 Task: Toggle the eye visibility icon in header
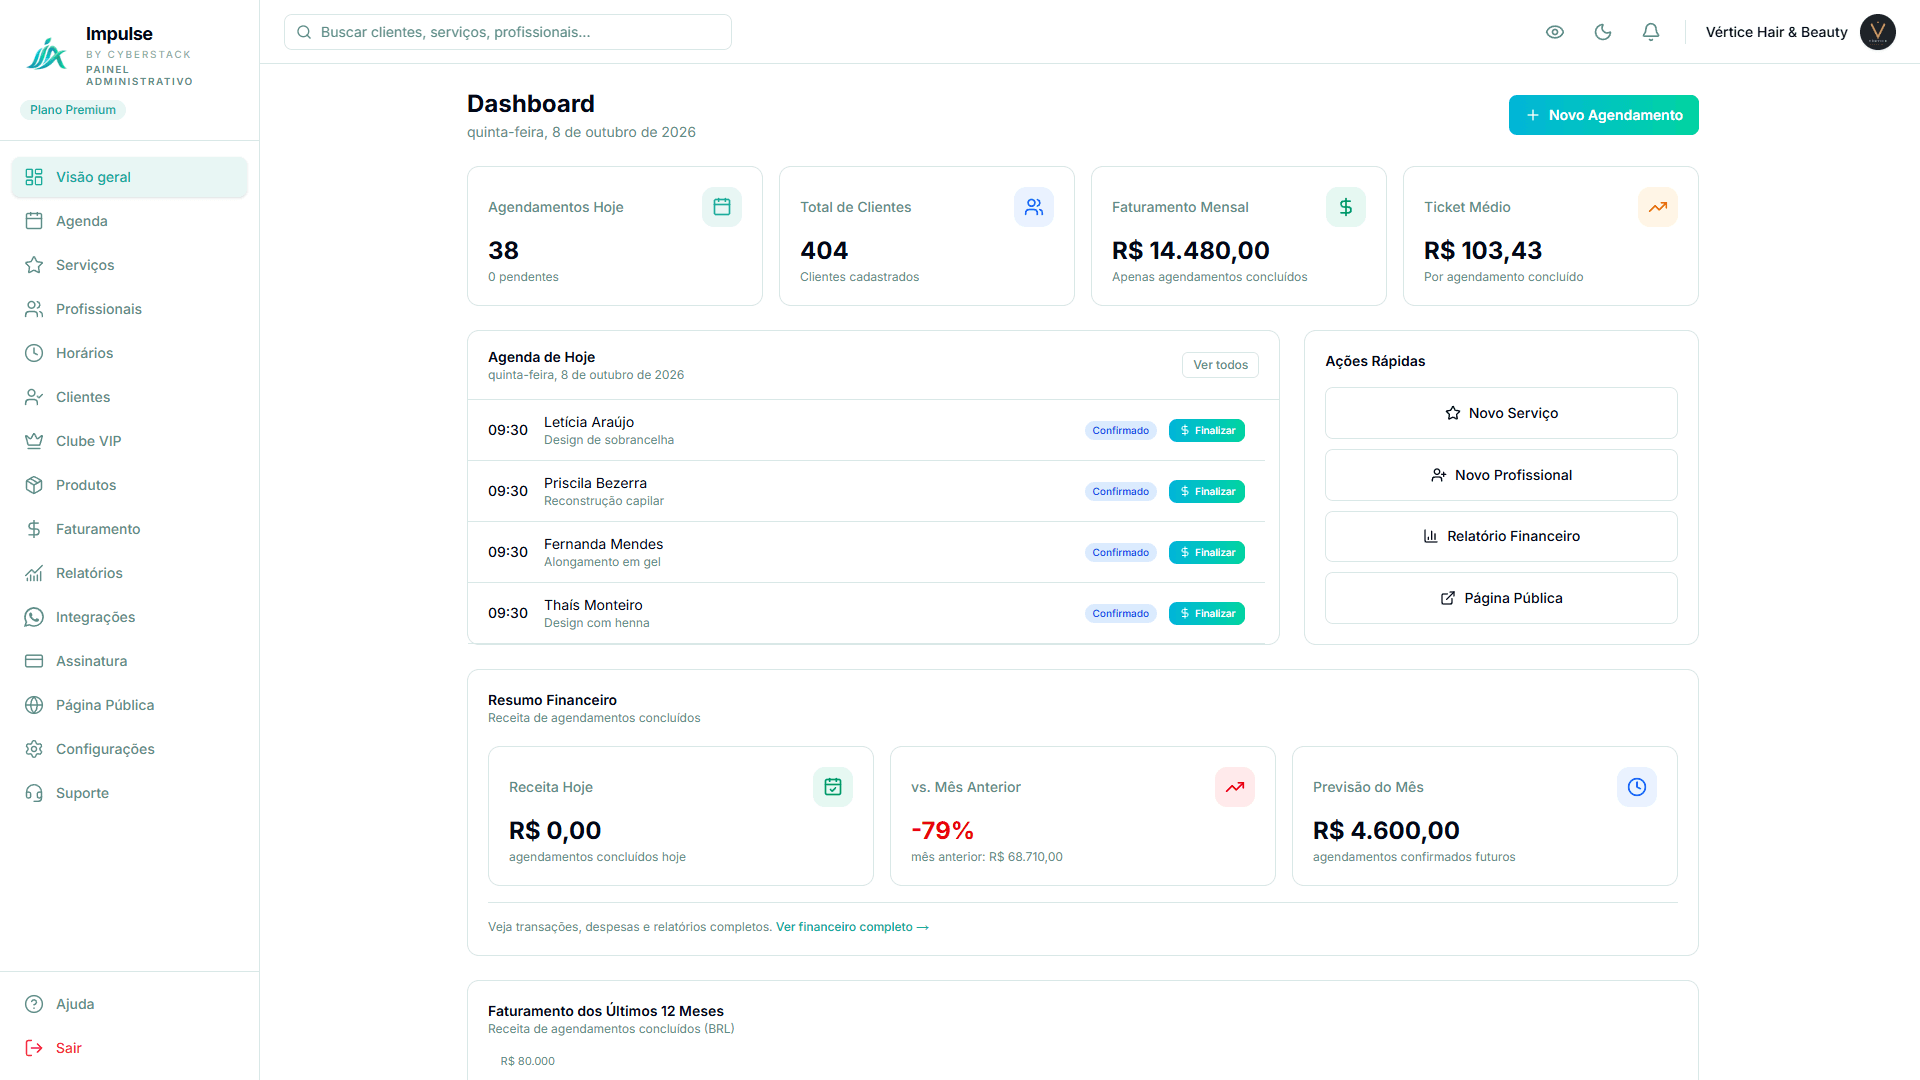1555,32
